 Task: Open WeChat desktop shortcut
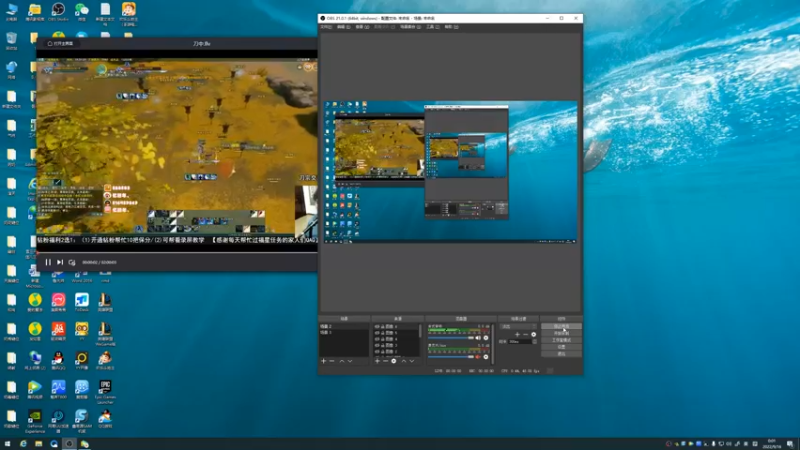point(82,12)
